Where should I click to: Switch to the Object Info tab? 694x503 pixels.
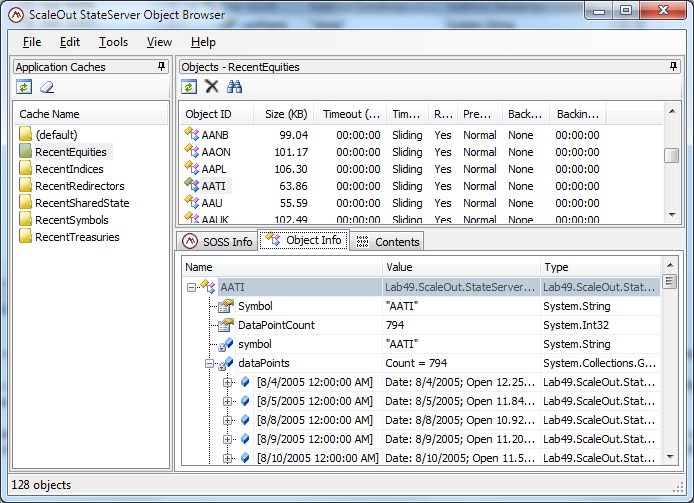pyautogui.click(x=304, y=240)
